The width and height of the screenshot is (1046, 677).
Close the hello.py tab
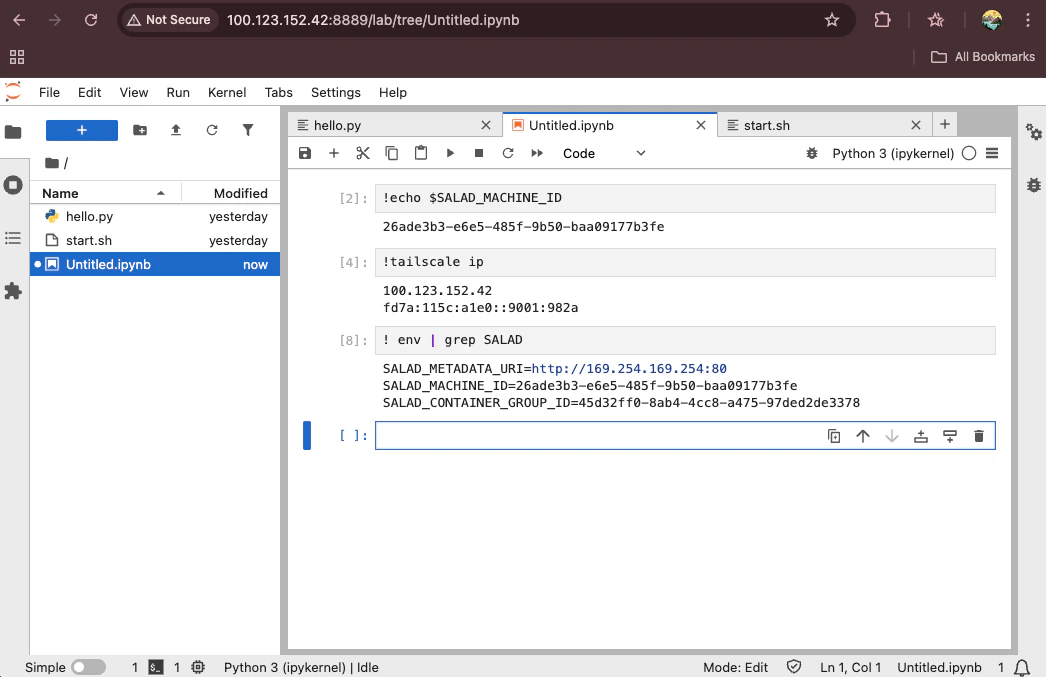(x=486, y=125)
